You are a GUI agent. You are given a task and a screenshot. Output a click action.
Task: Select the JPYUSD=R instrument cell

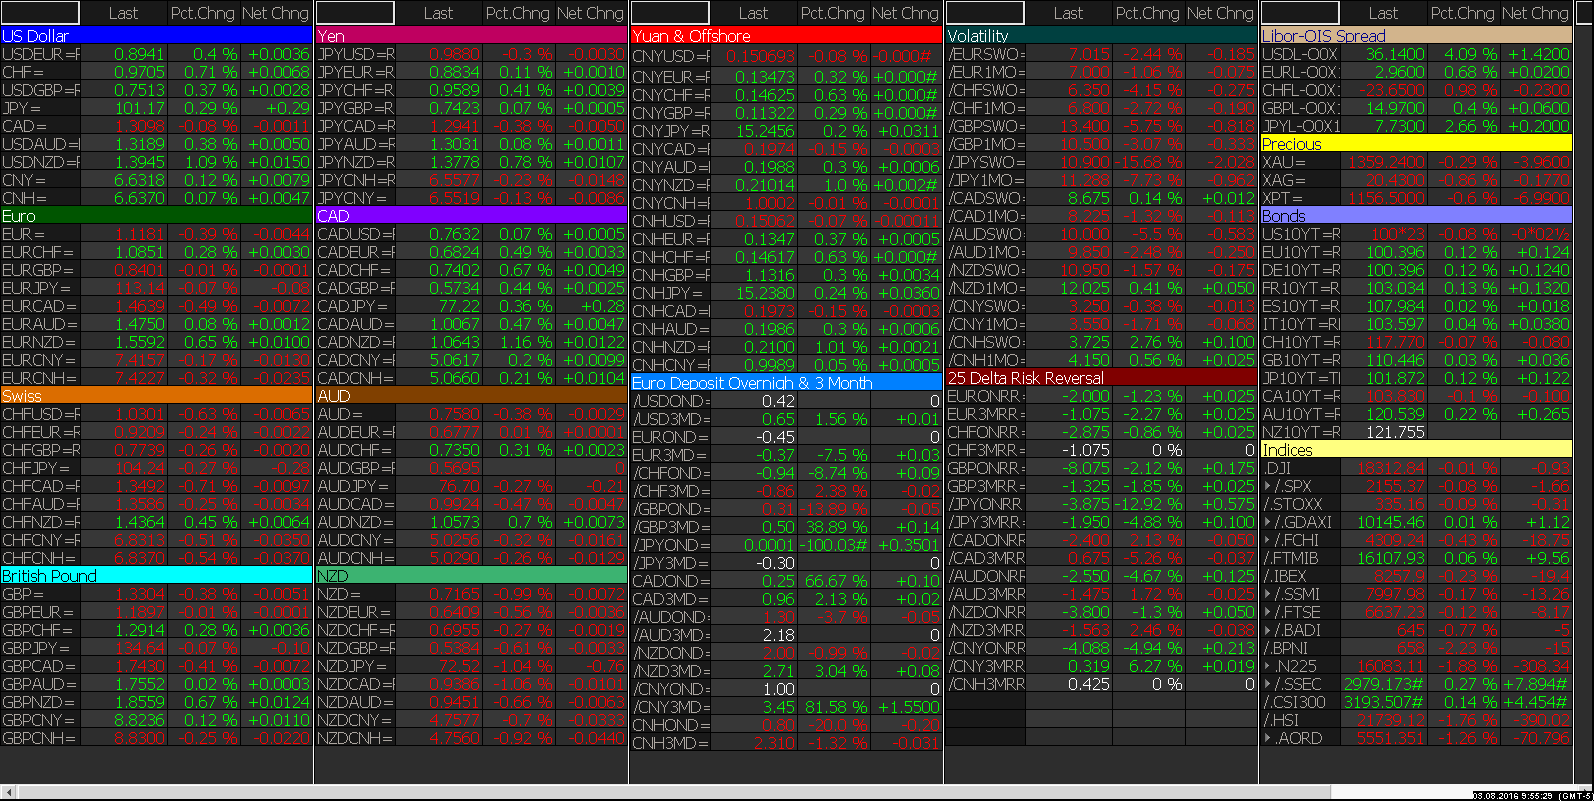(356, 54)
